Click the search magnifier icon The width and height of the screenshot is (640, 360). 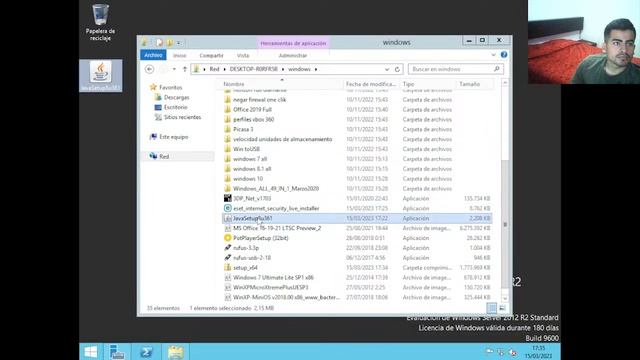[497, 69]
